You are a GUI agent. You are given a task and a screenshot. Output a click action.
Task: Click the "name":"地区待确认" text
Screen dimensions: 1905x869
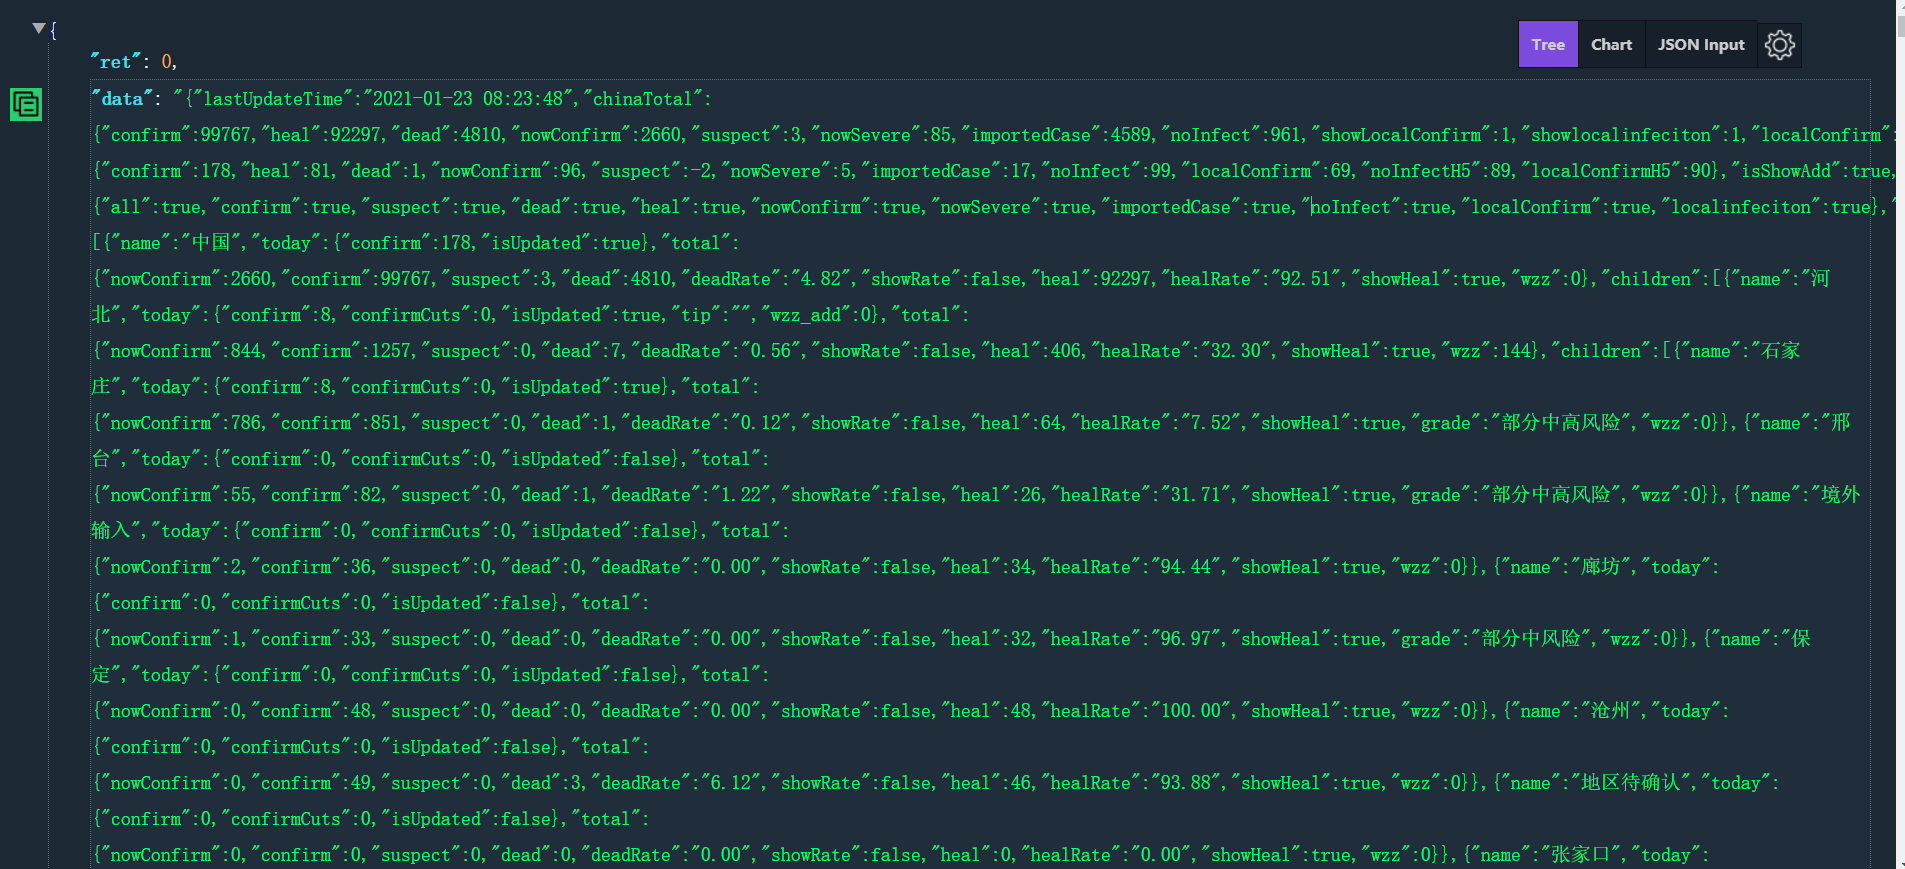click(1597, 783)
